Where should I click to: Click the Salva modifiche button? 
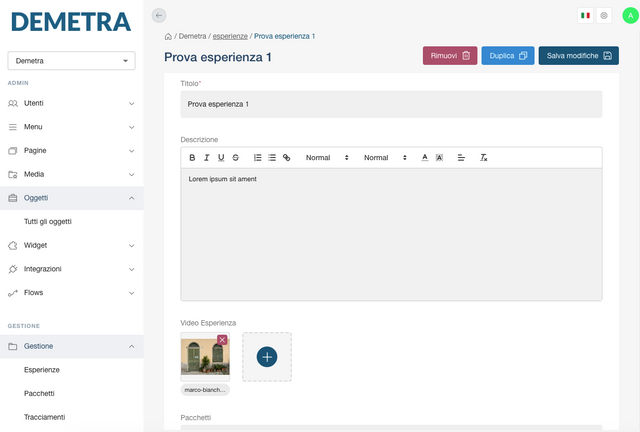(578, 56)
